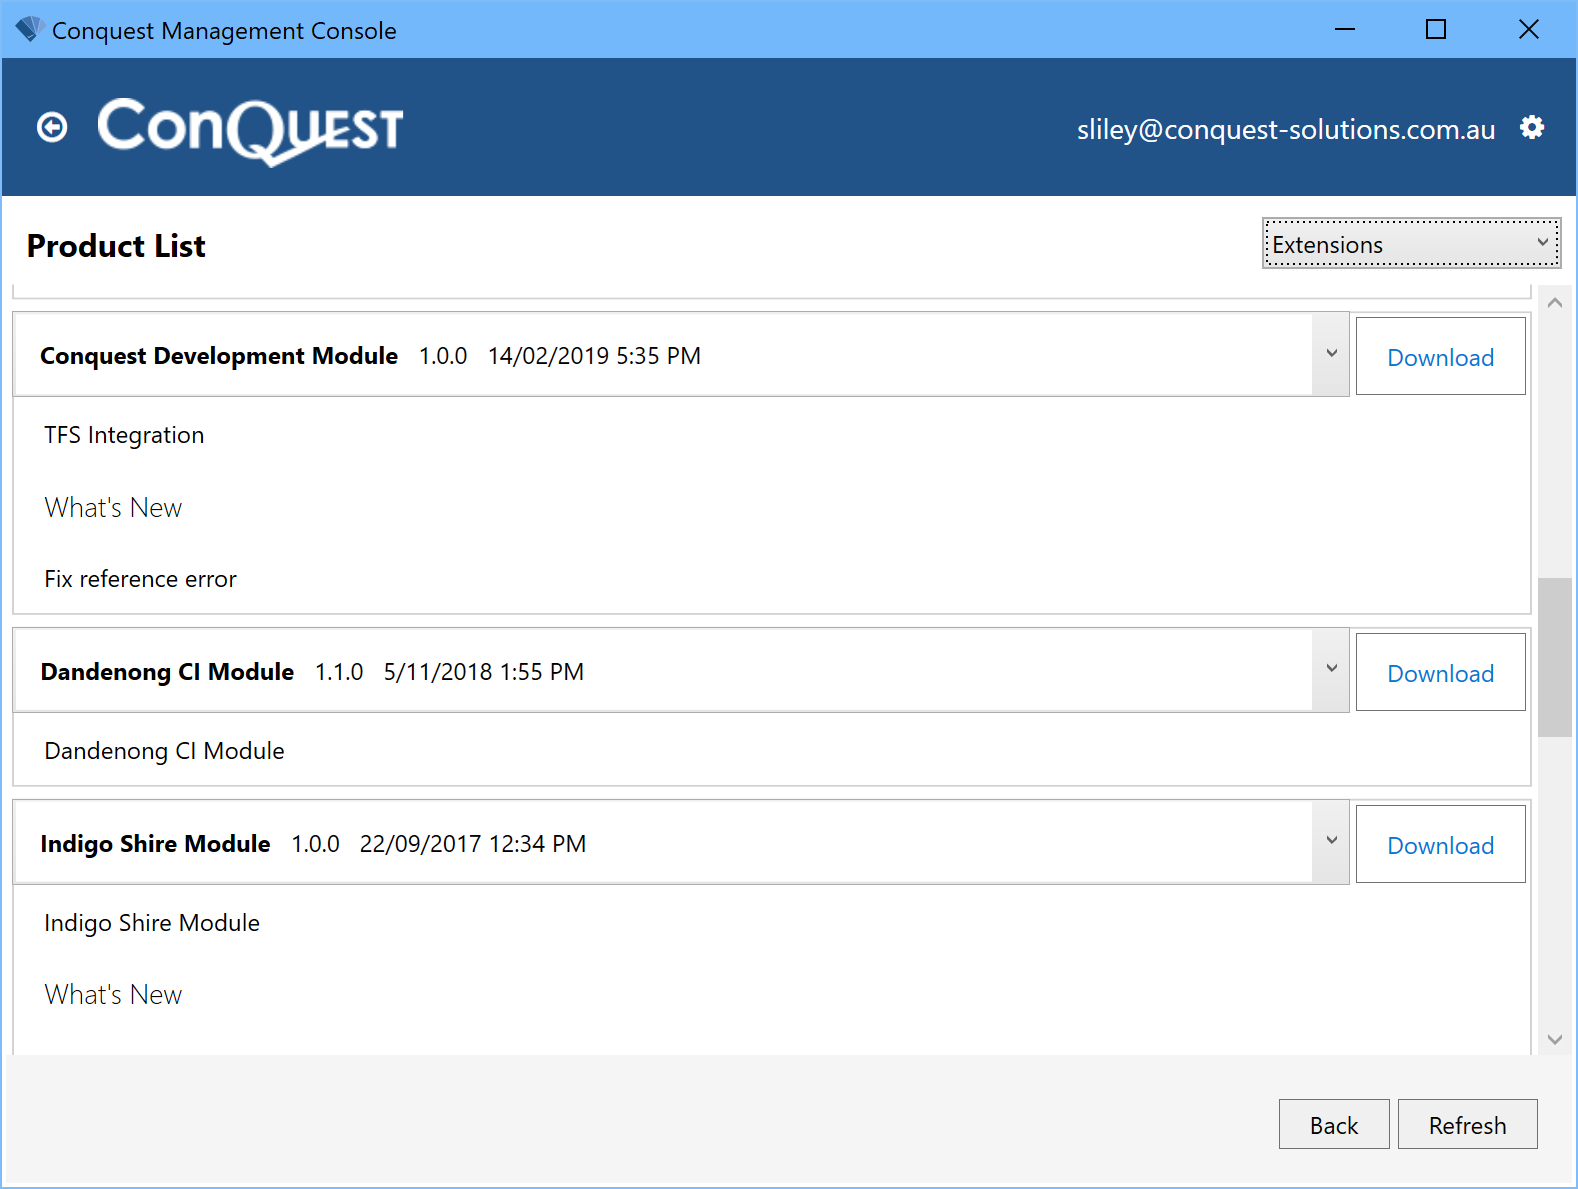Click the Conquest app icon in the title bar

29,29
